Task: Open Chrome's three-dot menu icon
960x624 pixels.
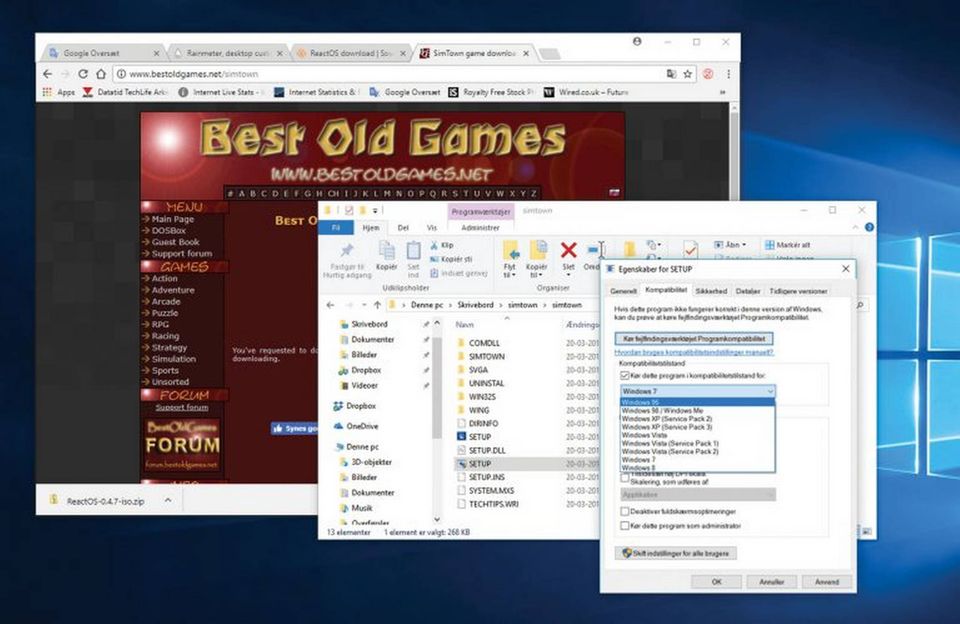Action: (728, 74)
